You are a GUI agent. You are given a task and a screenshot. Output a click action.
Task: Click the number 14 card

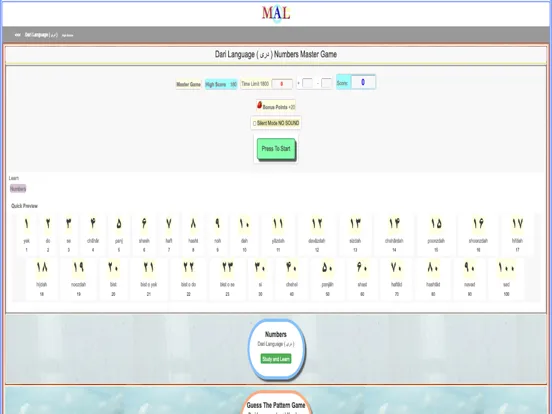click(x=394, y=234)
